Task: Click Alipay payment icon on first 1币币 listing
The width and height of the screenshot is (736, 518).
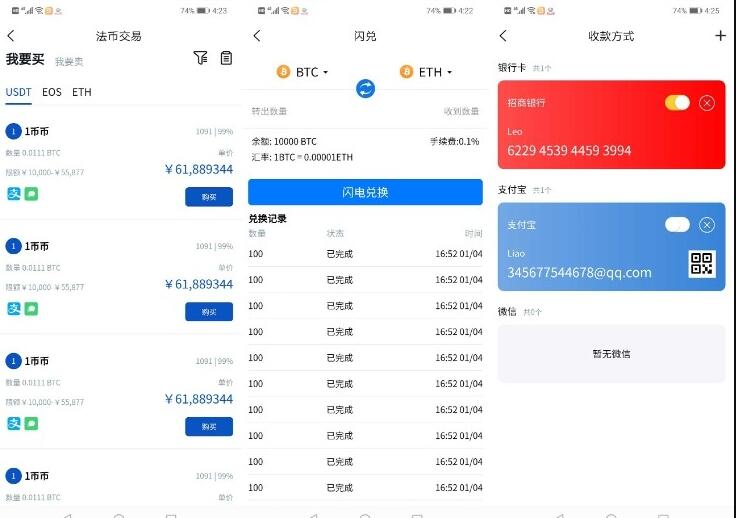Action: pos(14,193)
